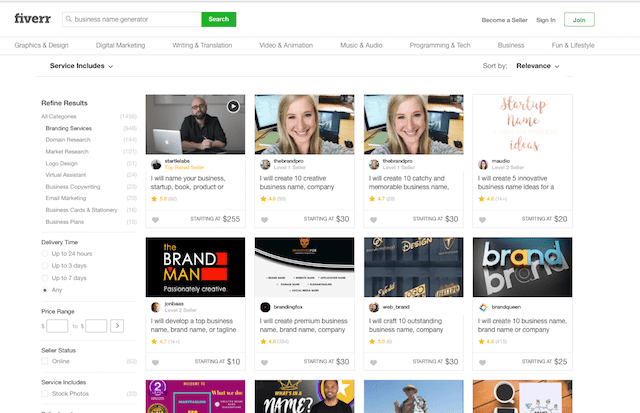Apply price range arrow button
The width and height of the screenshot is (640, 413).
point(117,326)
